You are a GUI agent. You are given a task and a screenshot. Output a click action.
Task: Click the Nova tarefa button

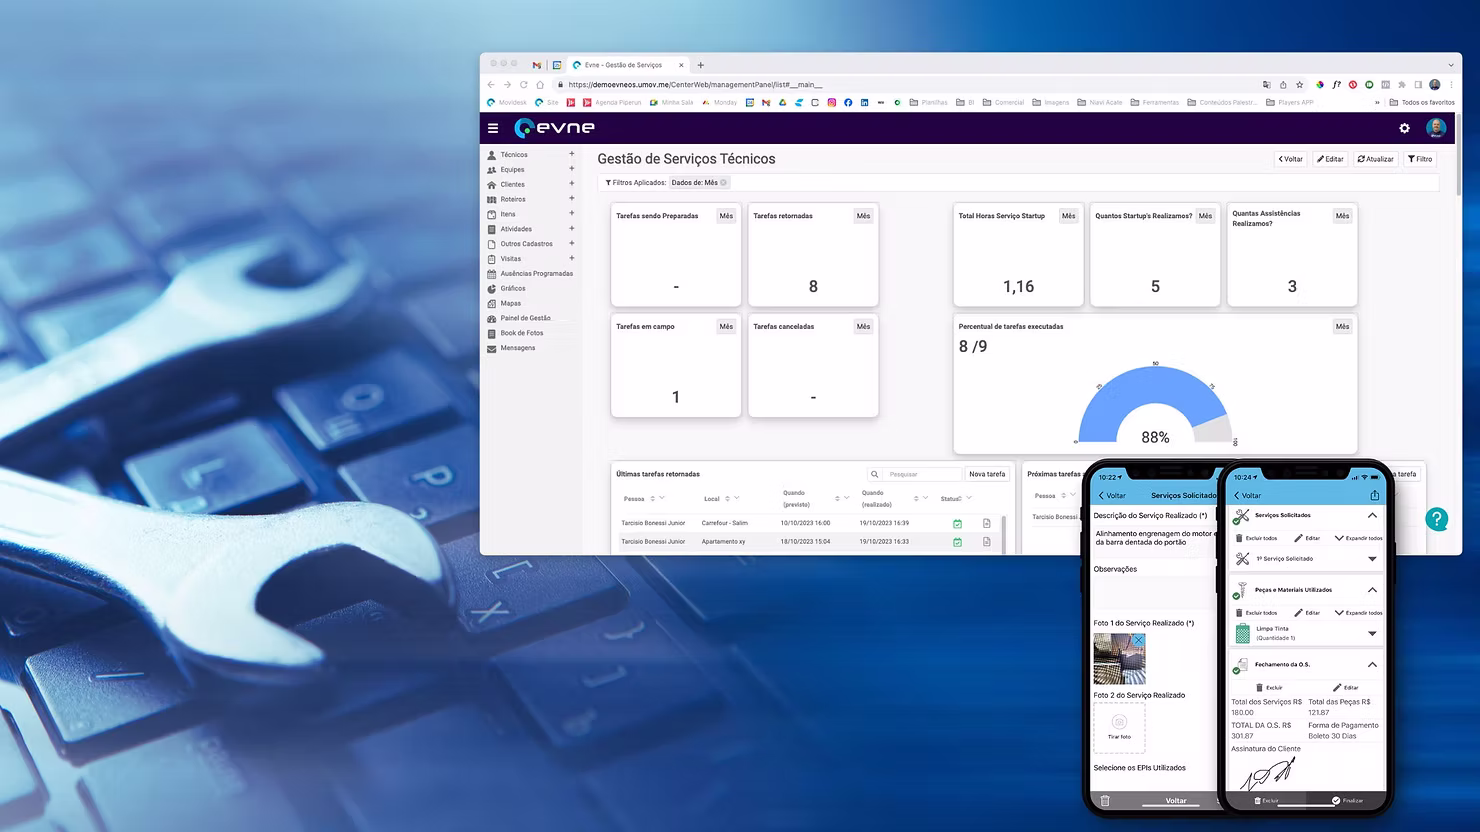tap(987, 474)
